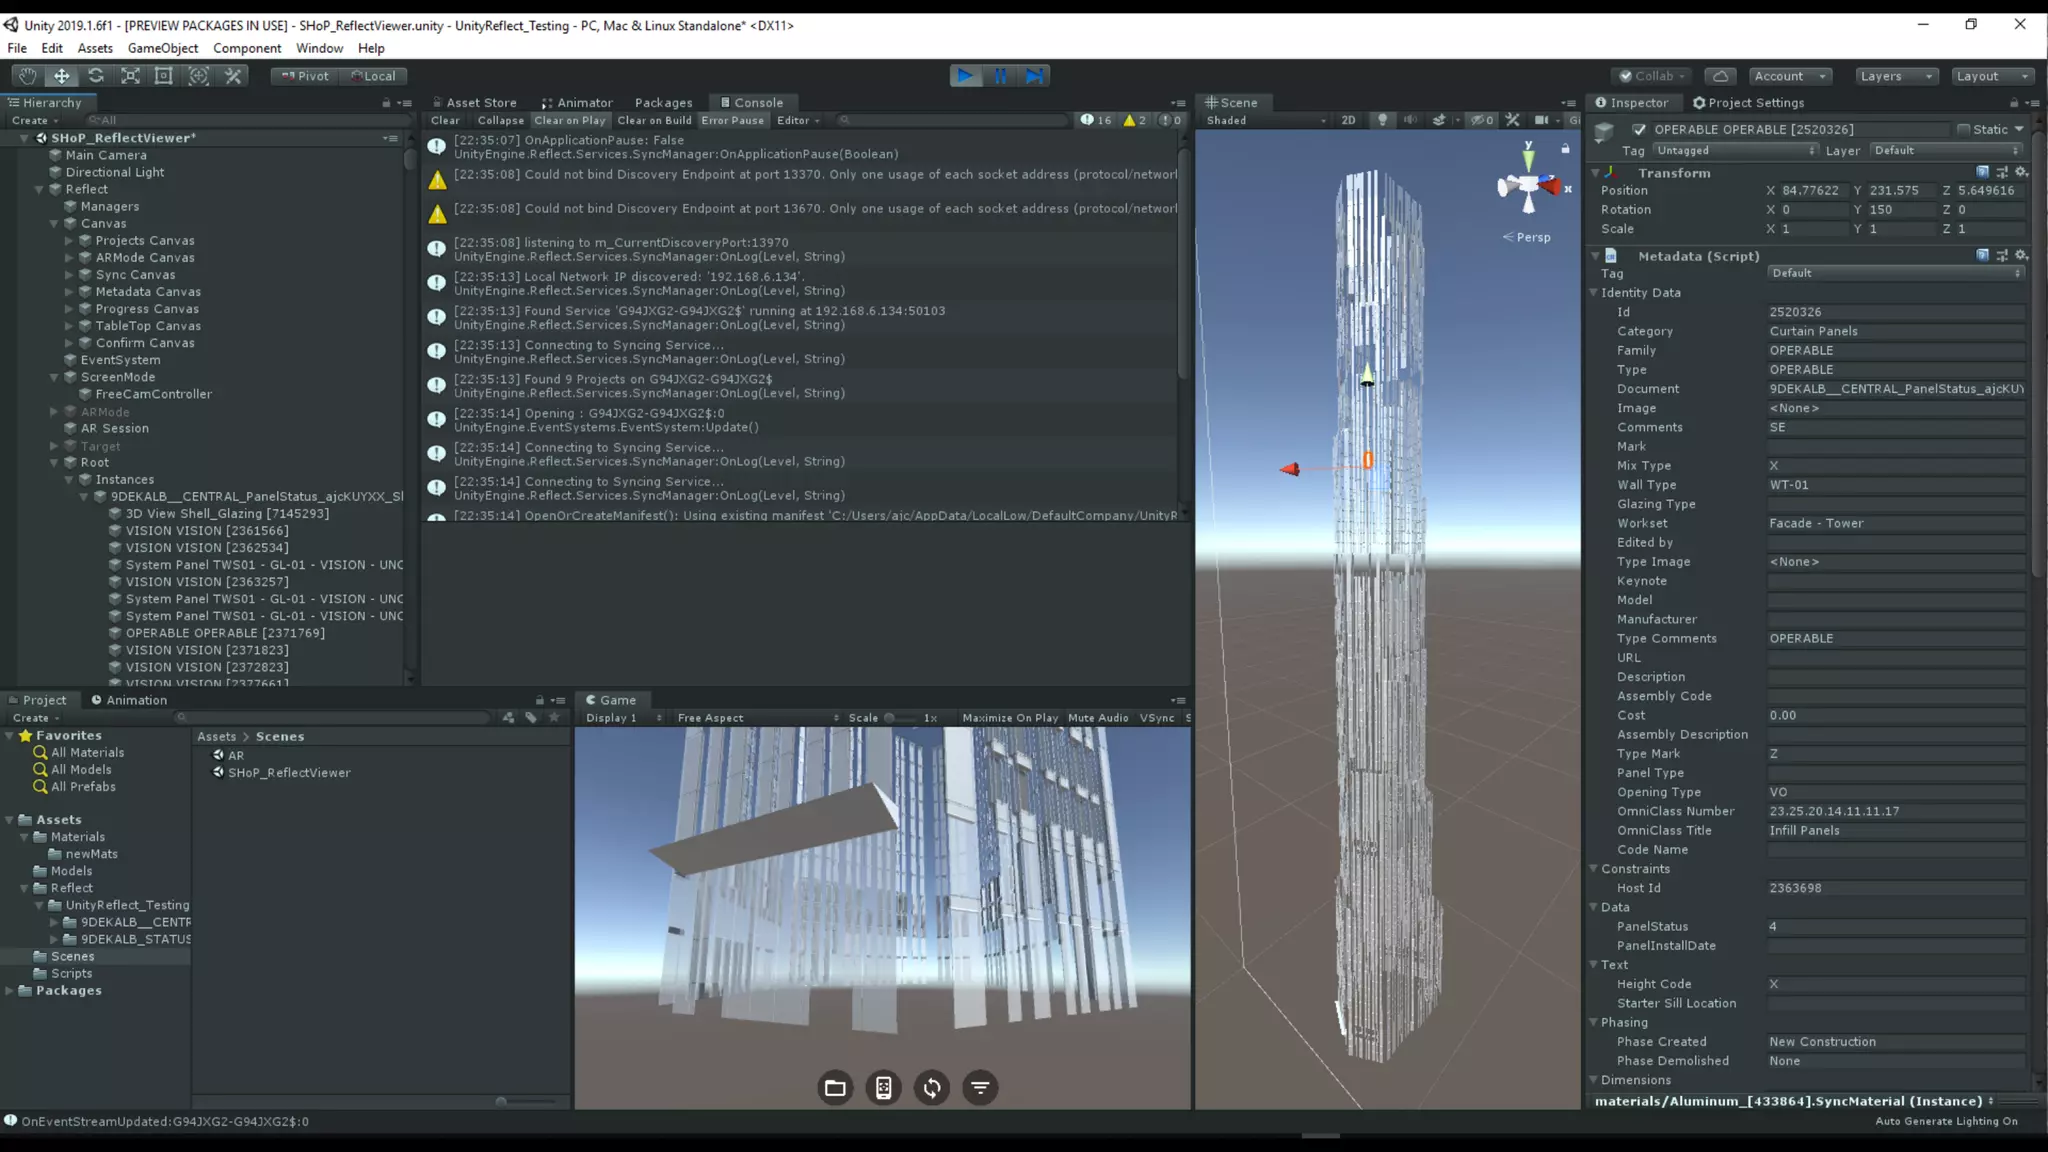Screen dimensions: 2048x1152
Task: Select the Move tool
Action: [x=61, y=76]
